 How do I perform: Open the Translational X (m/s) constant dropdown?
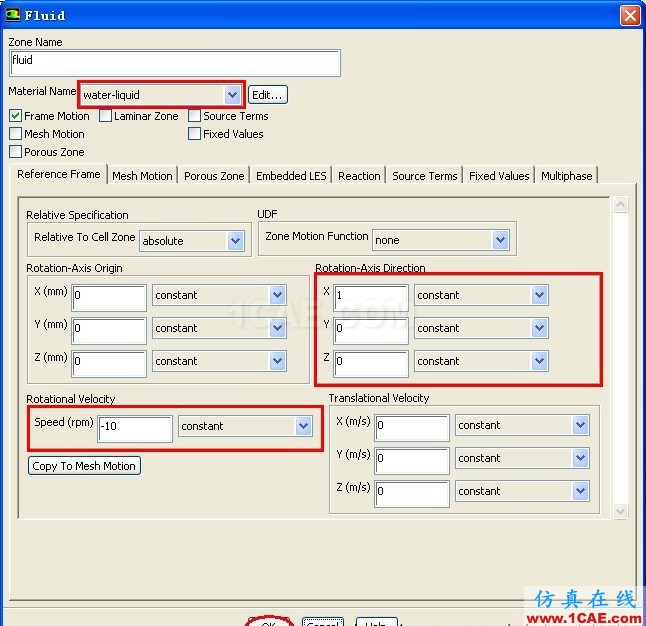[522, 425]
